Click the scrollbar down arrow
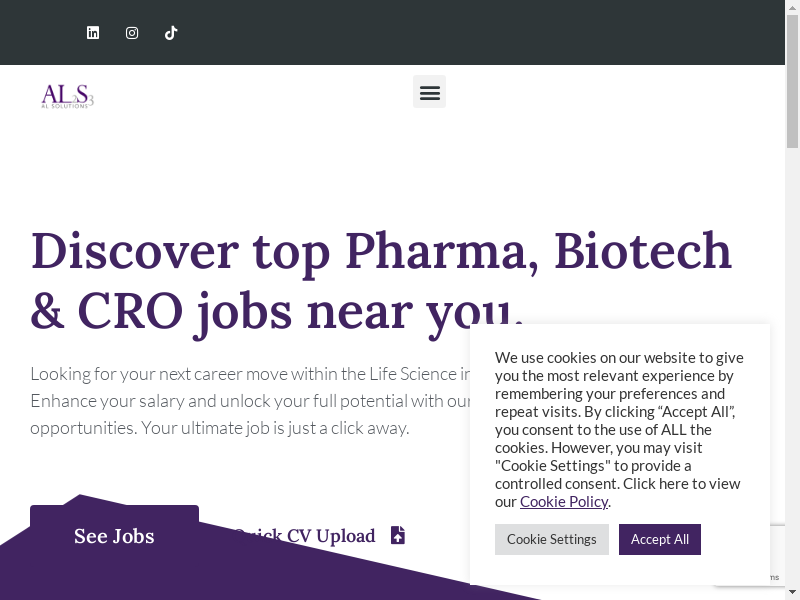Screen dimensions: 800x600 pos(792,593)
